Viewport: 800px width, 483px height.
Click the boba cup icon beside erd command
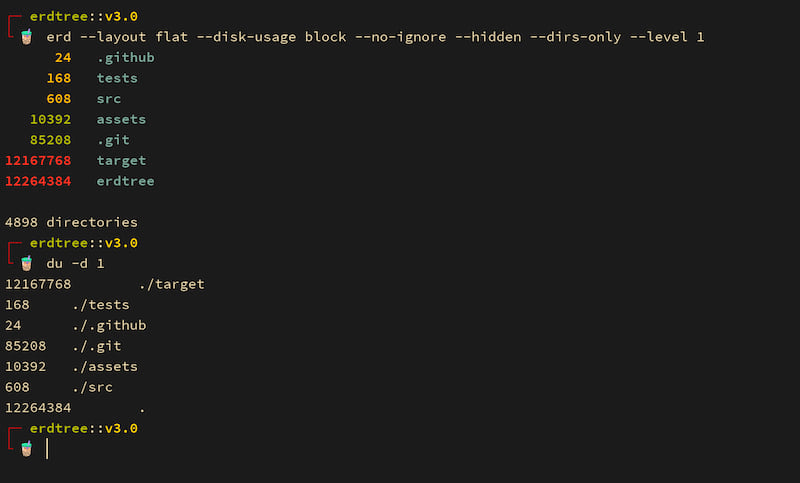pyautogui.click(x=27, y=37)
